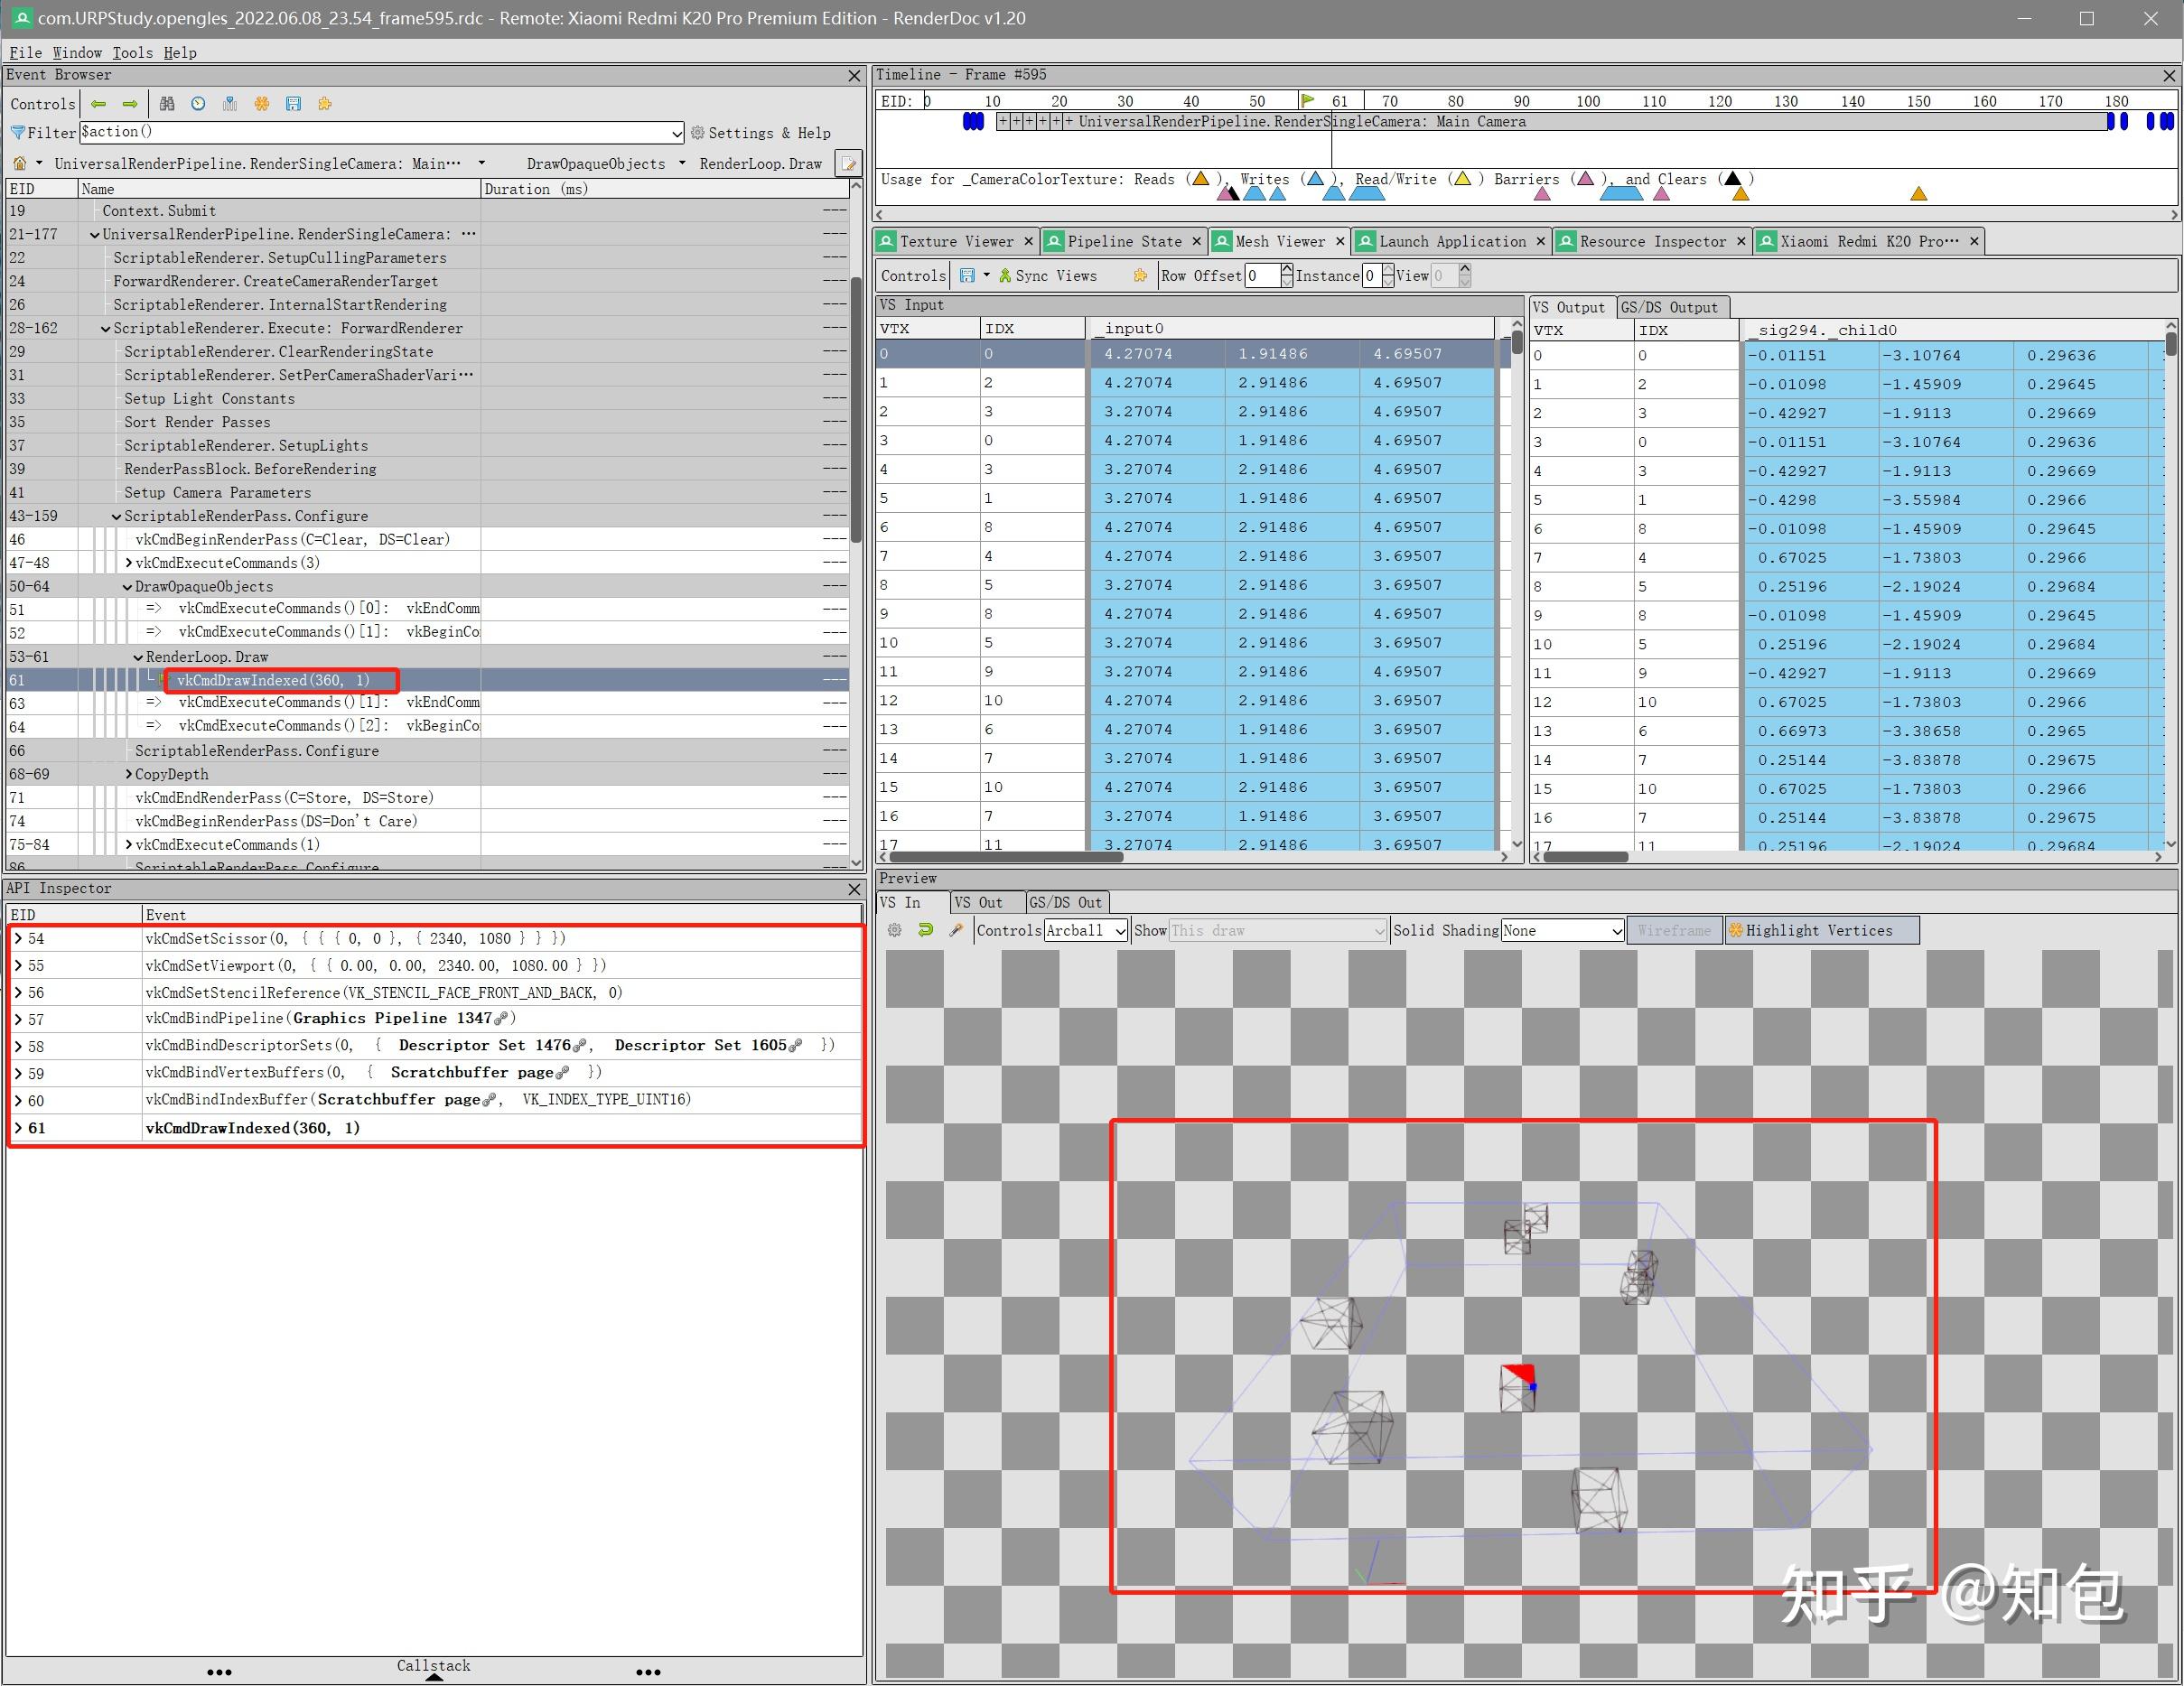Click the clock time-durations icon
This screenshot has height=1686, width=2184.
198,104
